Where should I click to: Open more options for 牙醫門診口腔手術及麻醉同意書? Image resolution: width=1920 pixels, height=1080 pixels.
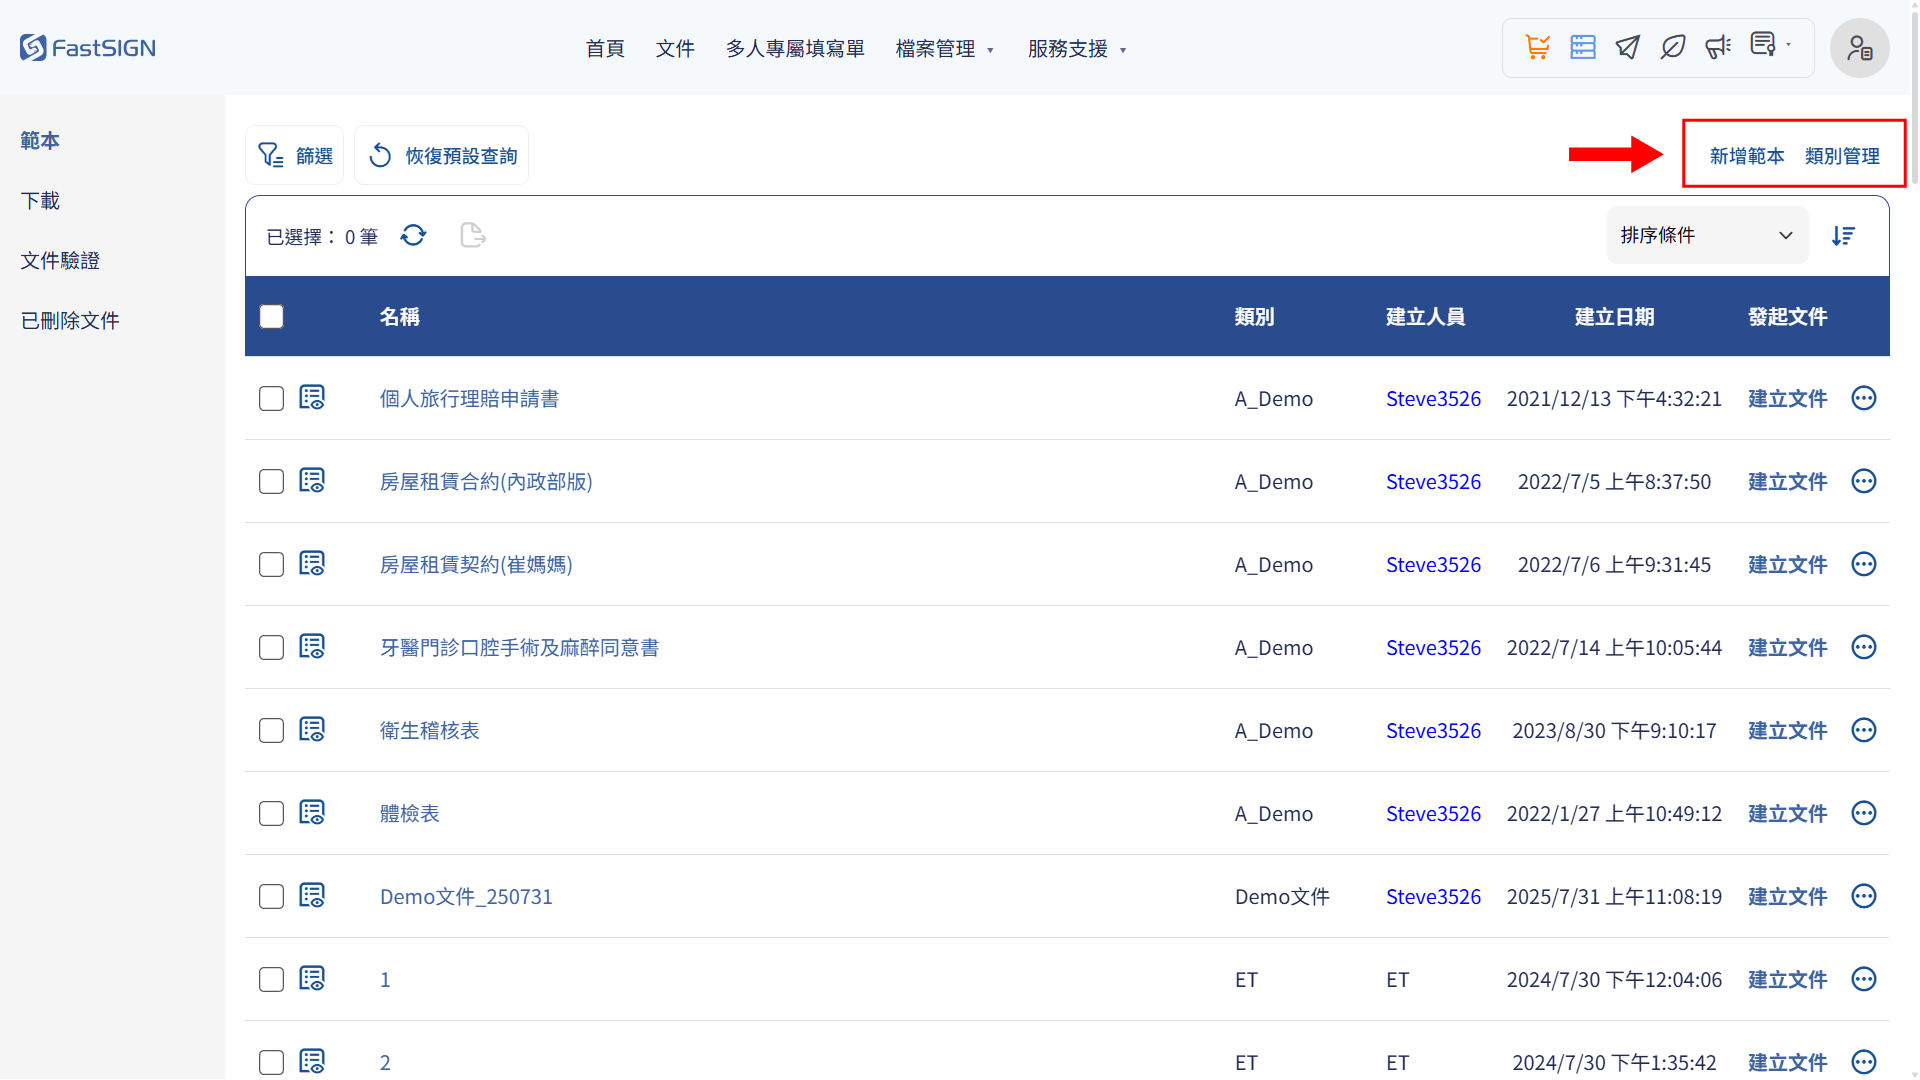tap(1863, 647)
